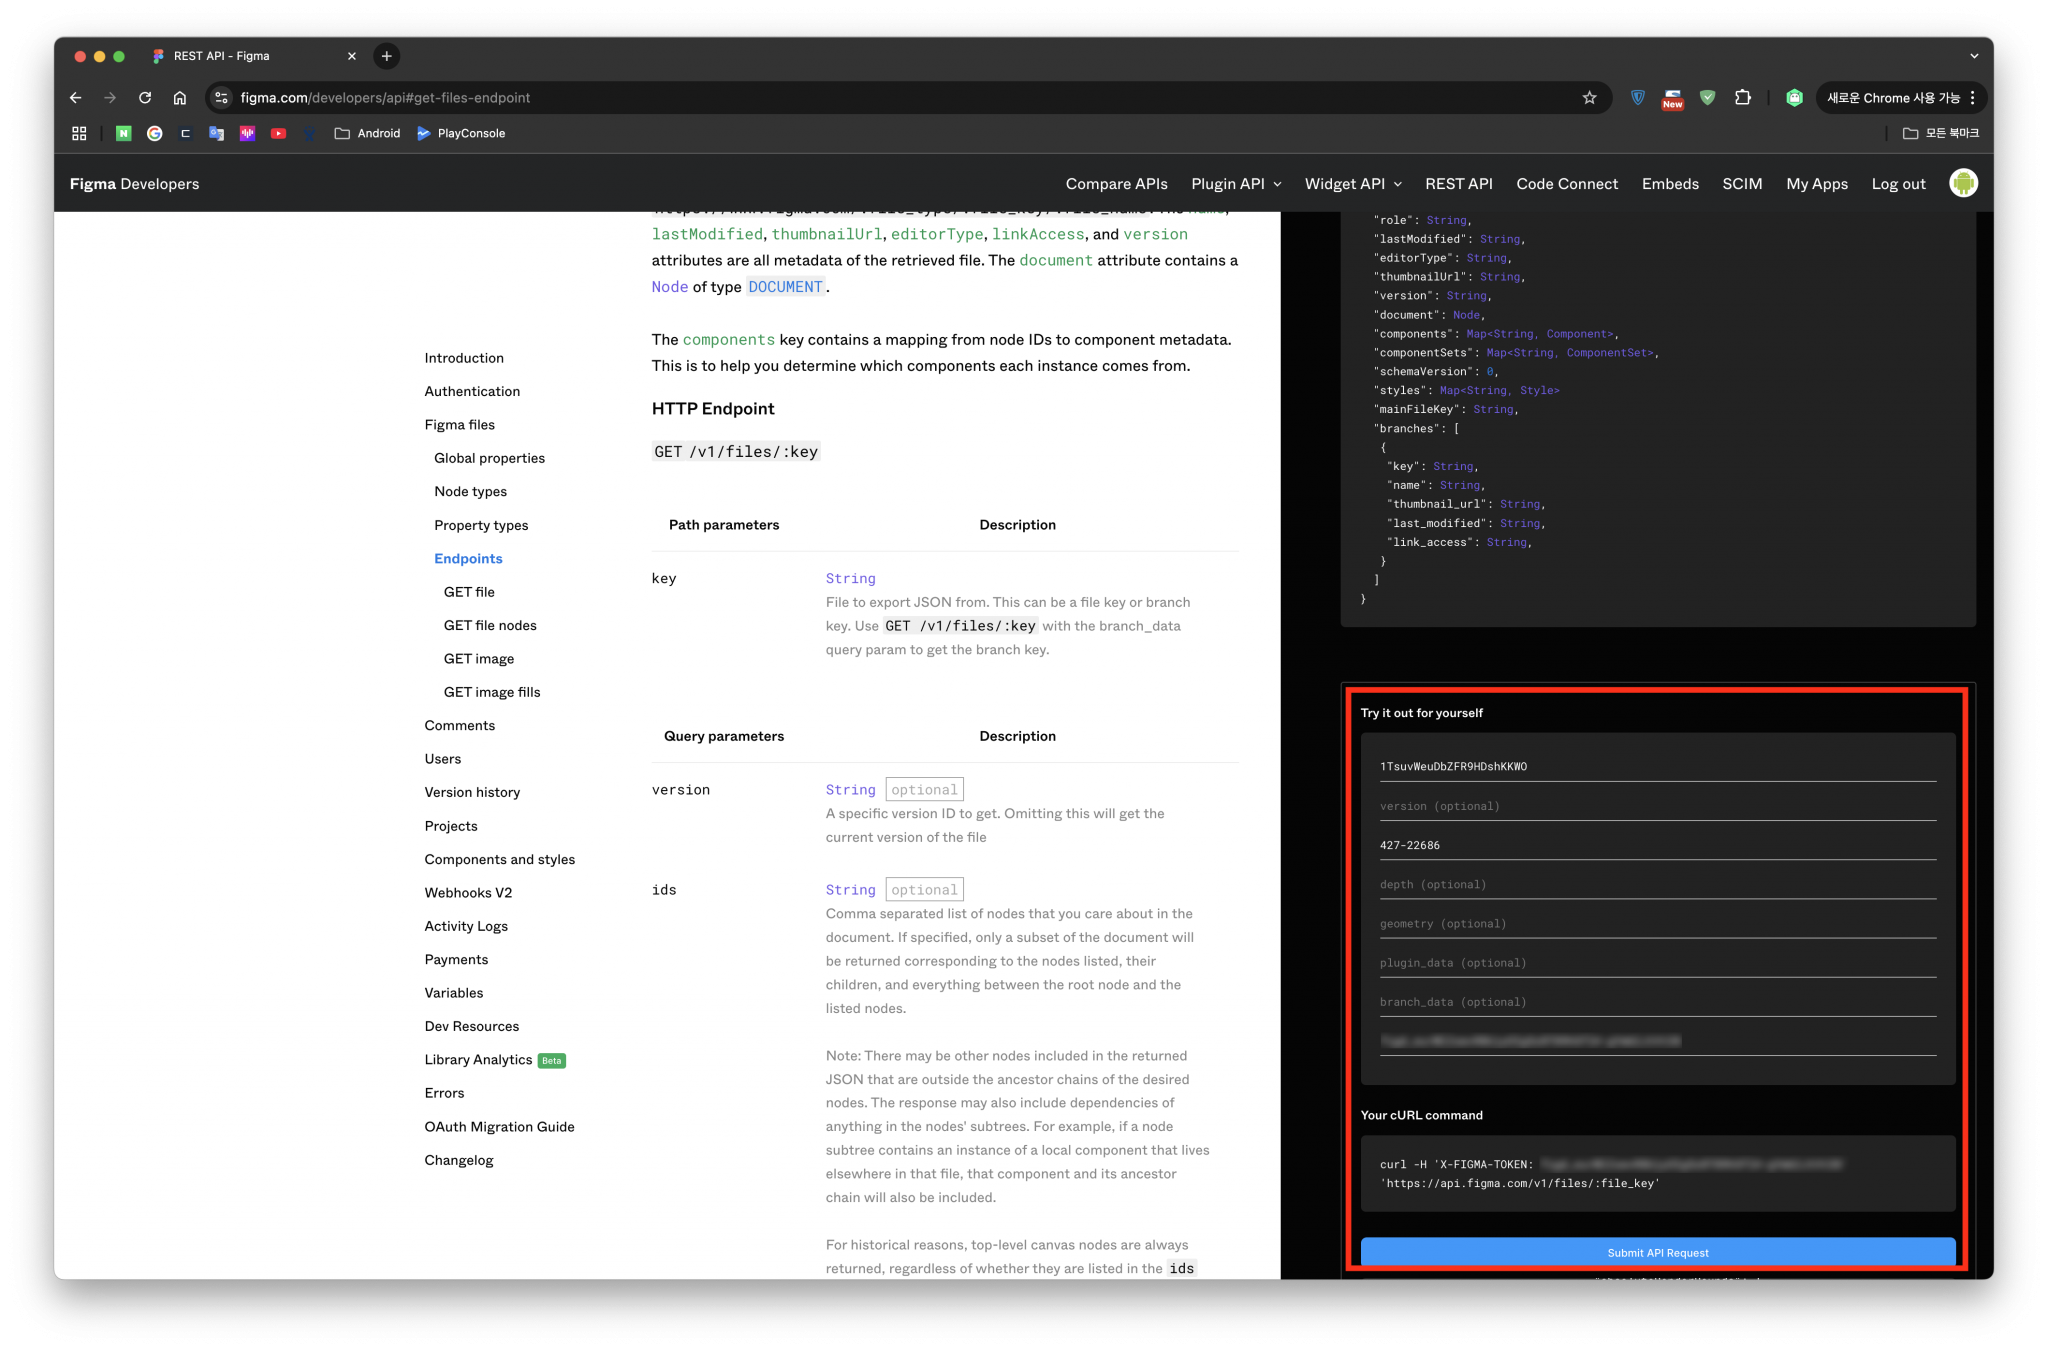
Task: Open the Chrome extensions puzzle icon
Action: click(x=1743, y=97)
